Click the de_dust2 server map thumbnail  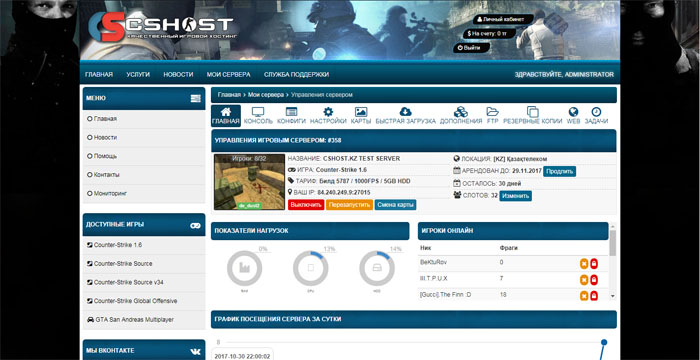coord(249,182)
